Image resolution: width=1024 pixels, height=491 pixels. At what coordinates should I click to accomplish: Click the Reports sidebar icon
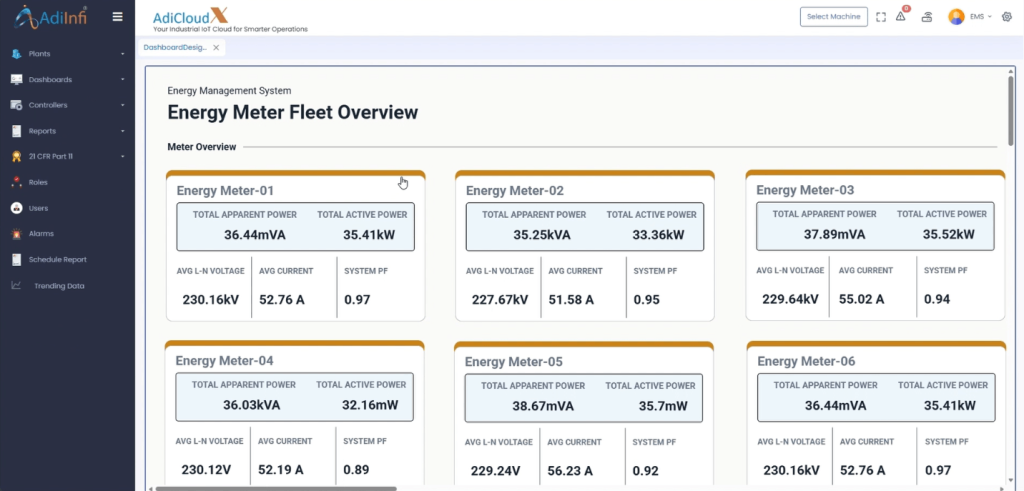click(16, 131)
